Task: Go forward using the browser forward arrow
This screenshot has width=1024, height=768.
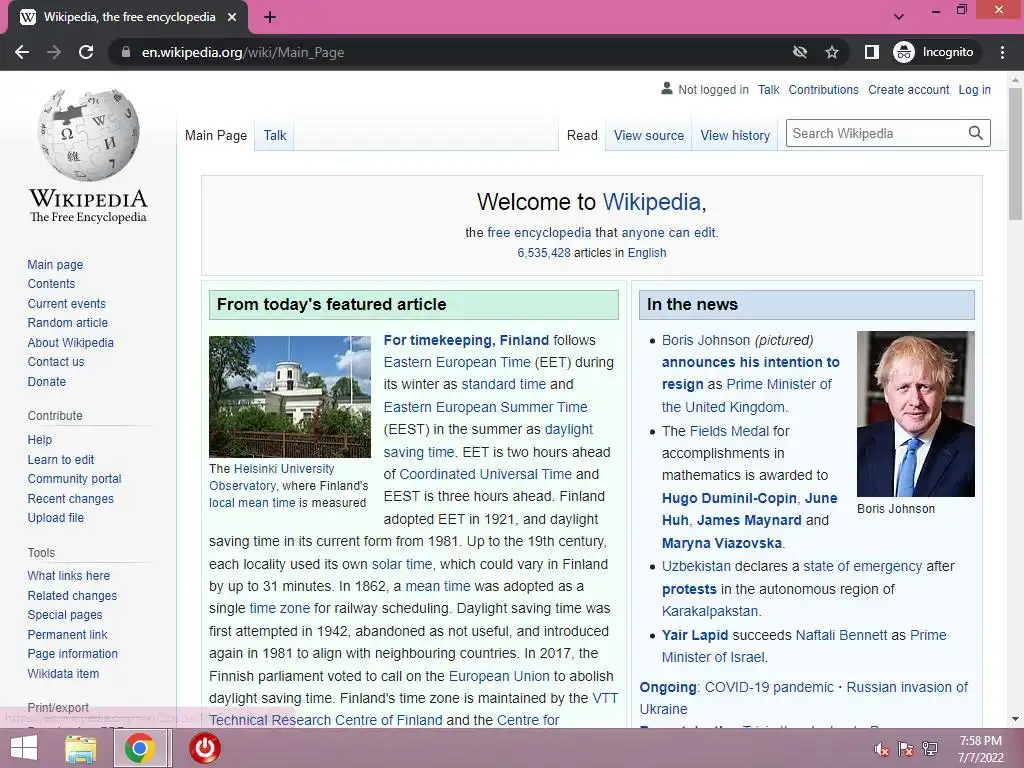Action: [54, 52]
